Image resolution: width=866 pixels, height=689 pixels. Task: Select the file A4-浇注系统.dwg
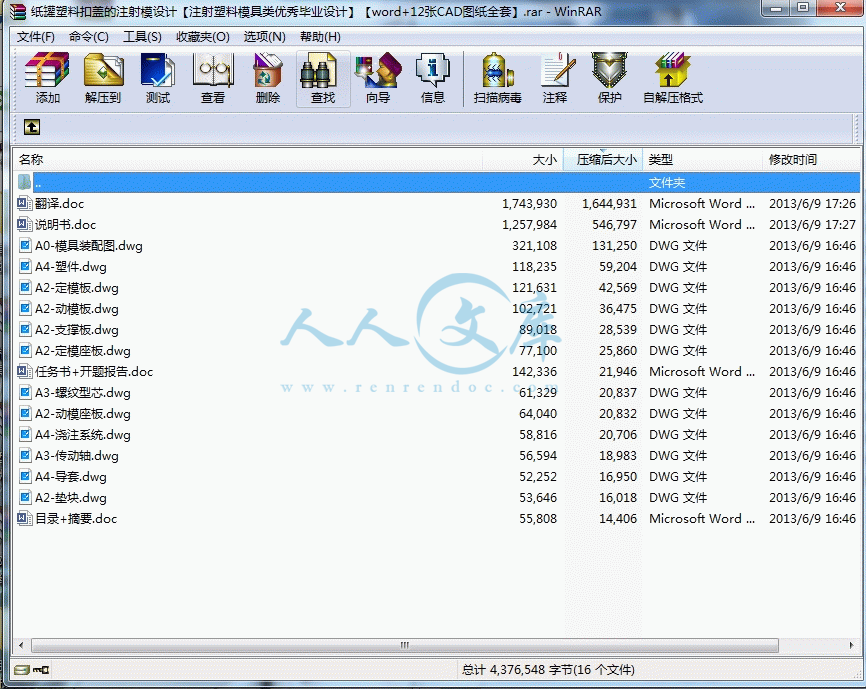pos(83,434)
